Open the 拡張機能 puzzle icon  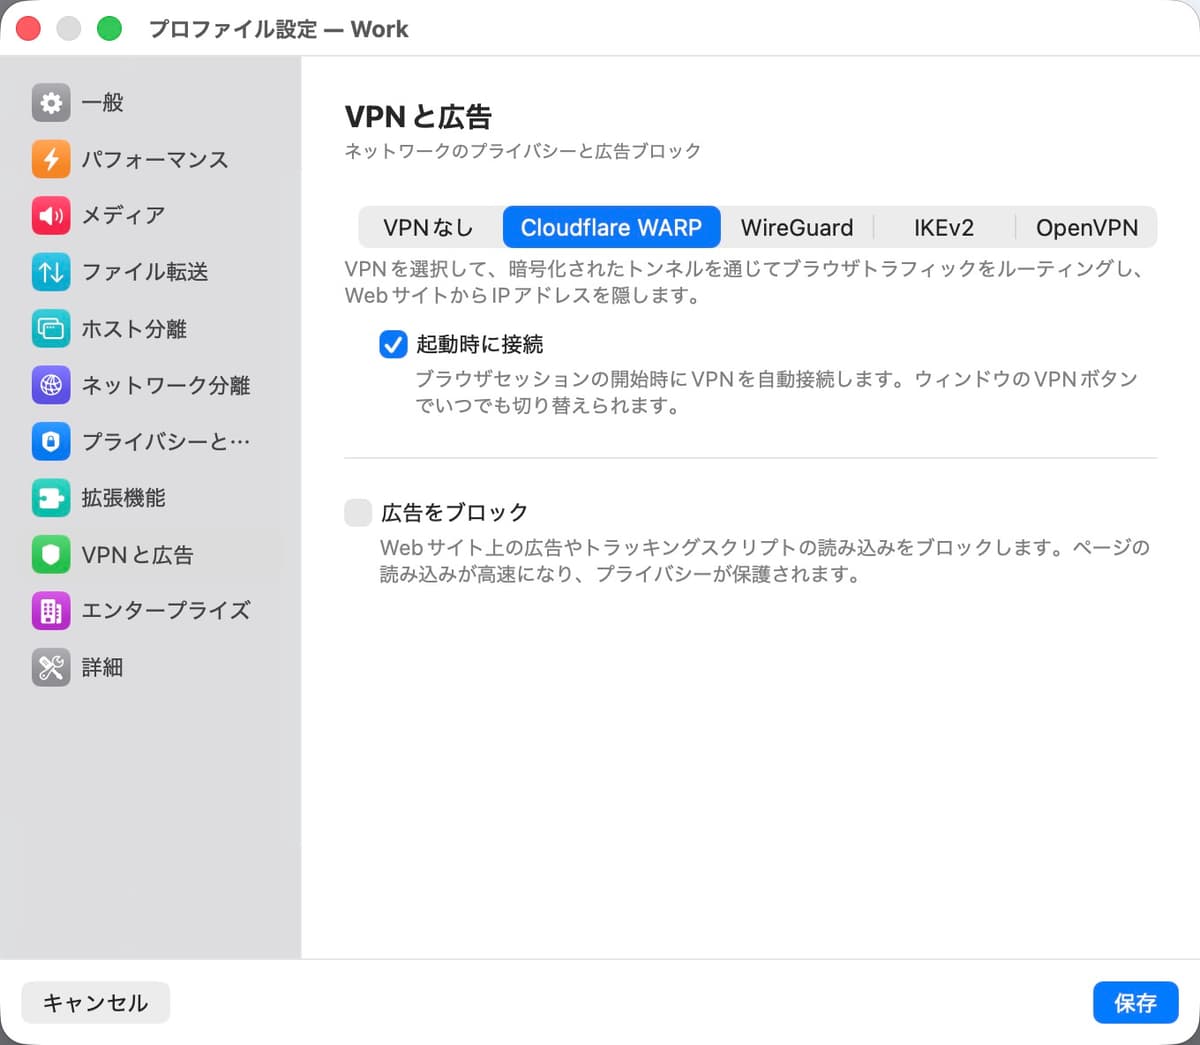pos(51,498)
